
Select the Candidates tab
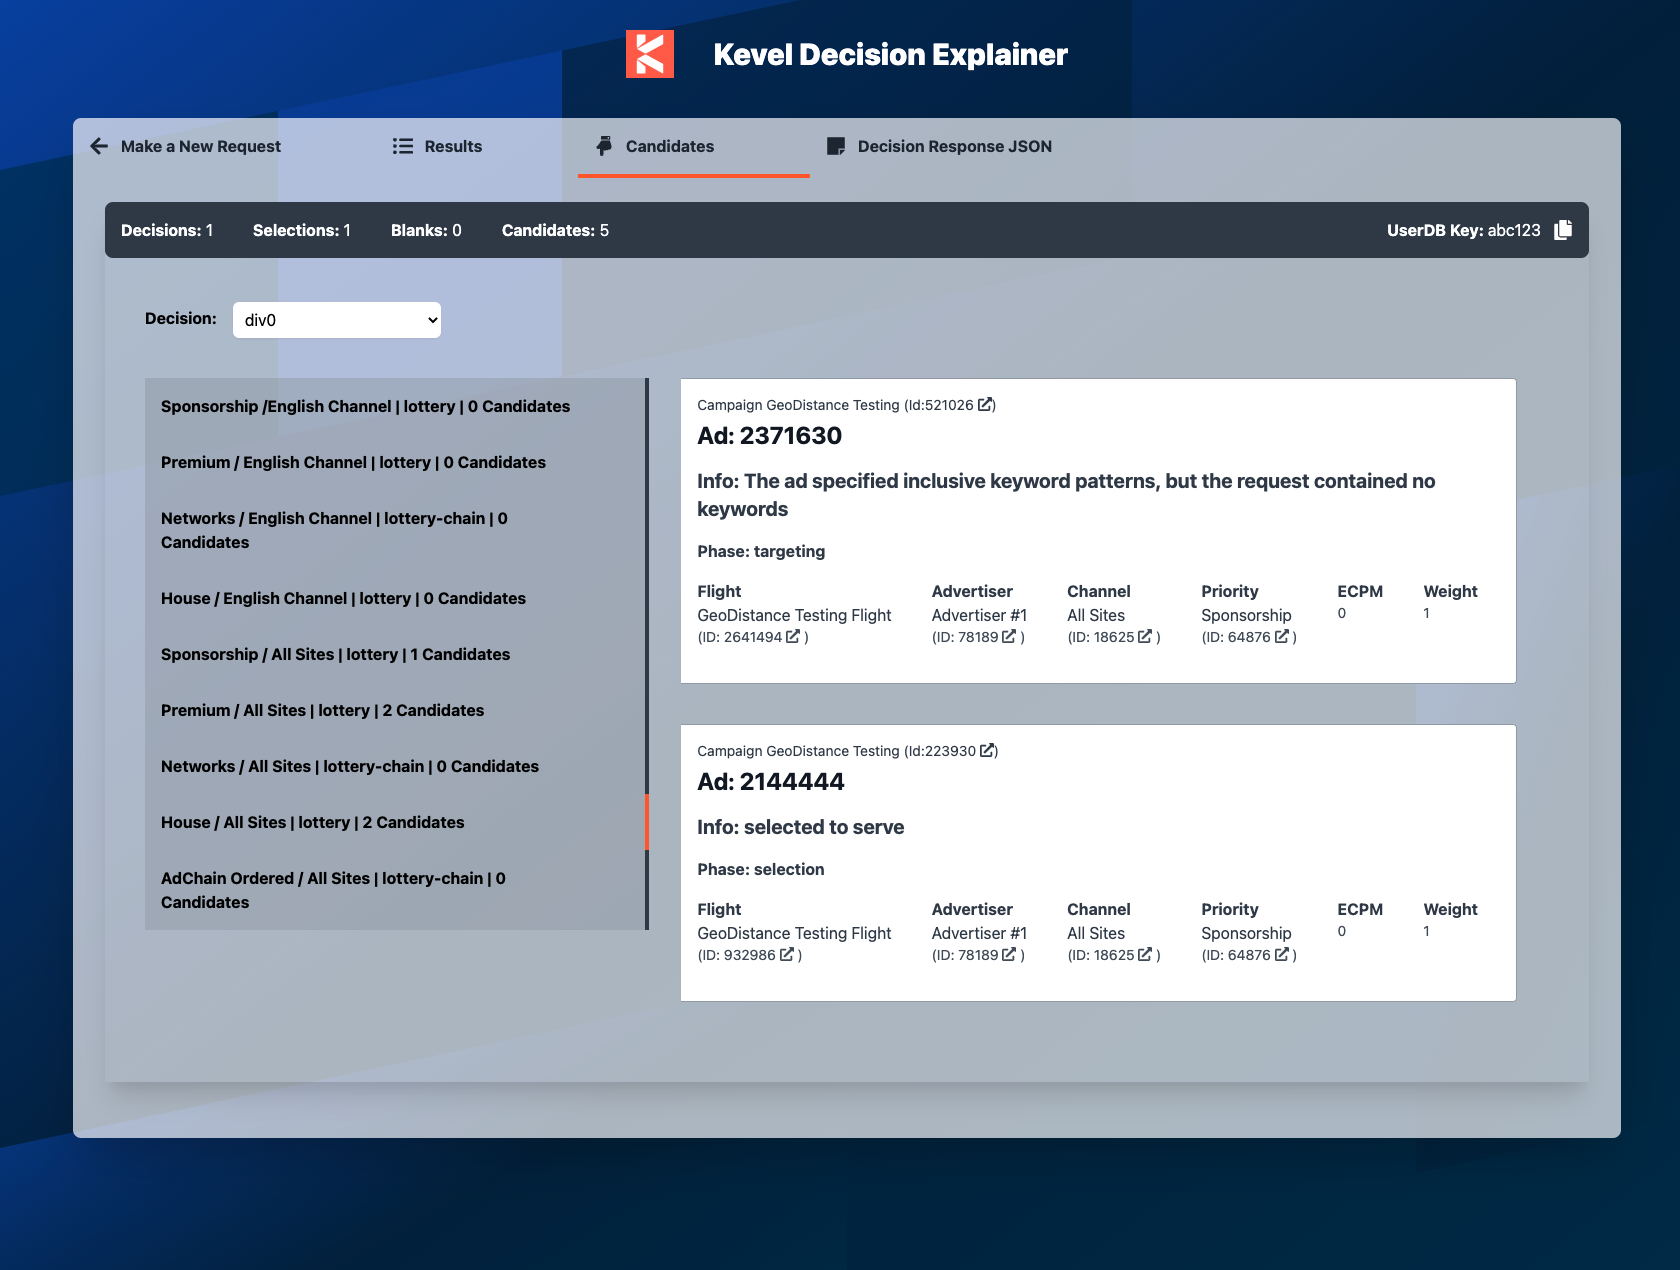[694, 146]
